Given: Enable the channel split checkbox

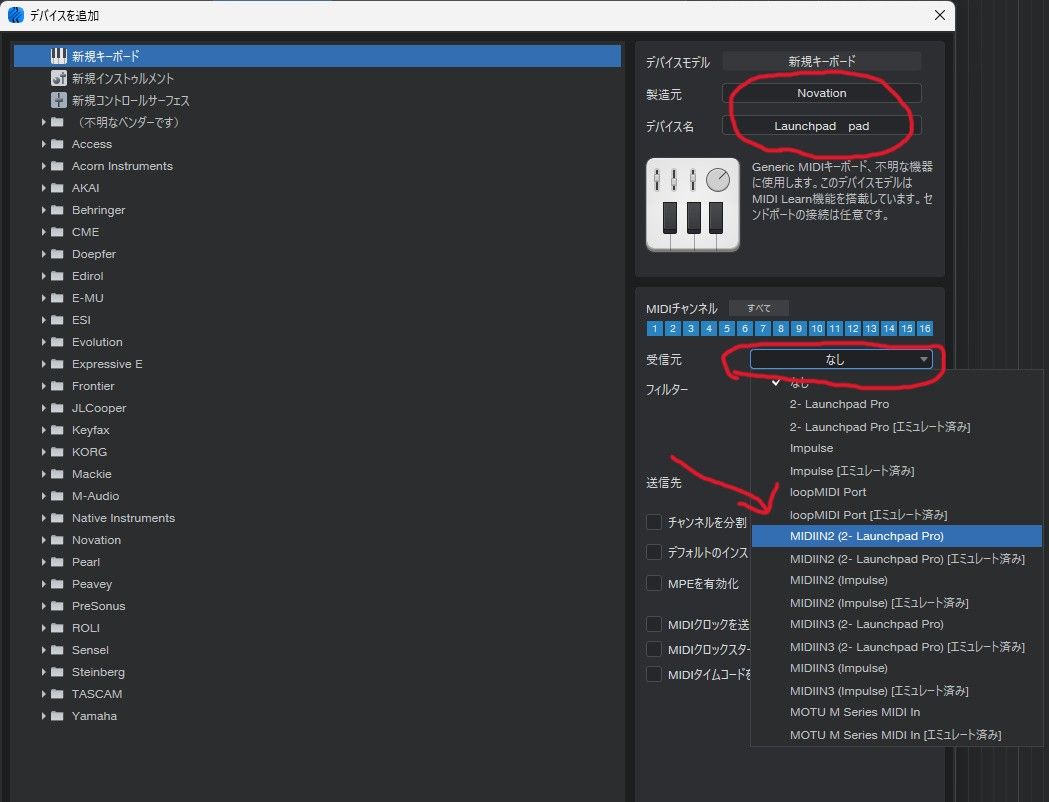Looking at the screenshot, I should click(654, 522).
